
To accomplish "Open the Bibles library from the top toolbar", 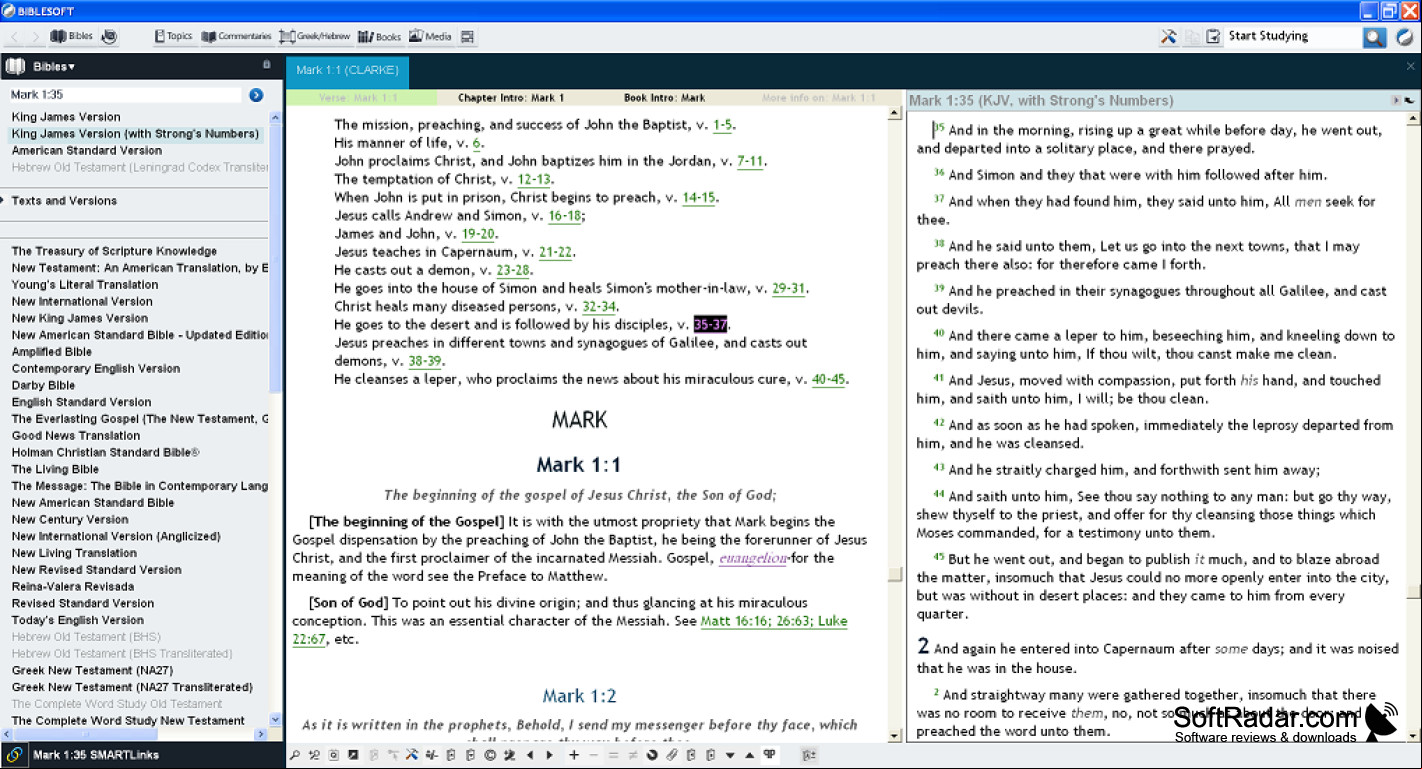I will pyautogui.click(x=71, y=37).
